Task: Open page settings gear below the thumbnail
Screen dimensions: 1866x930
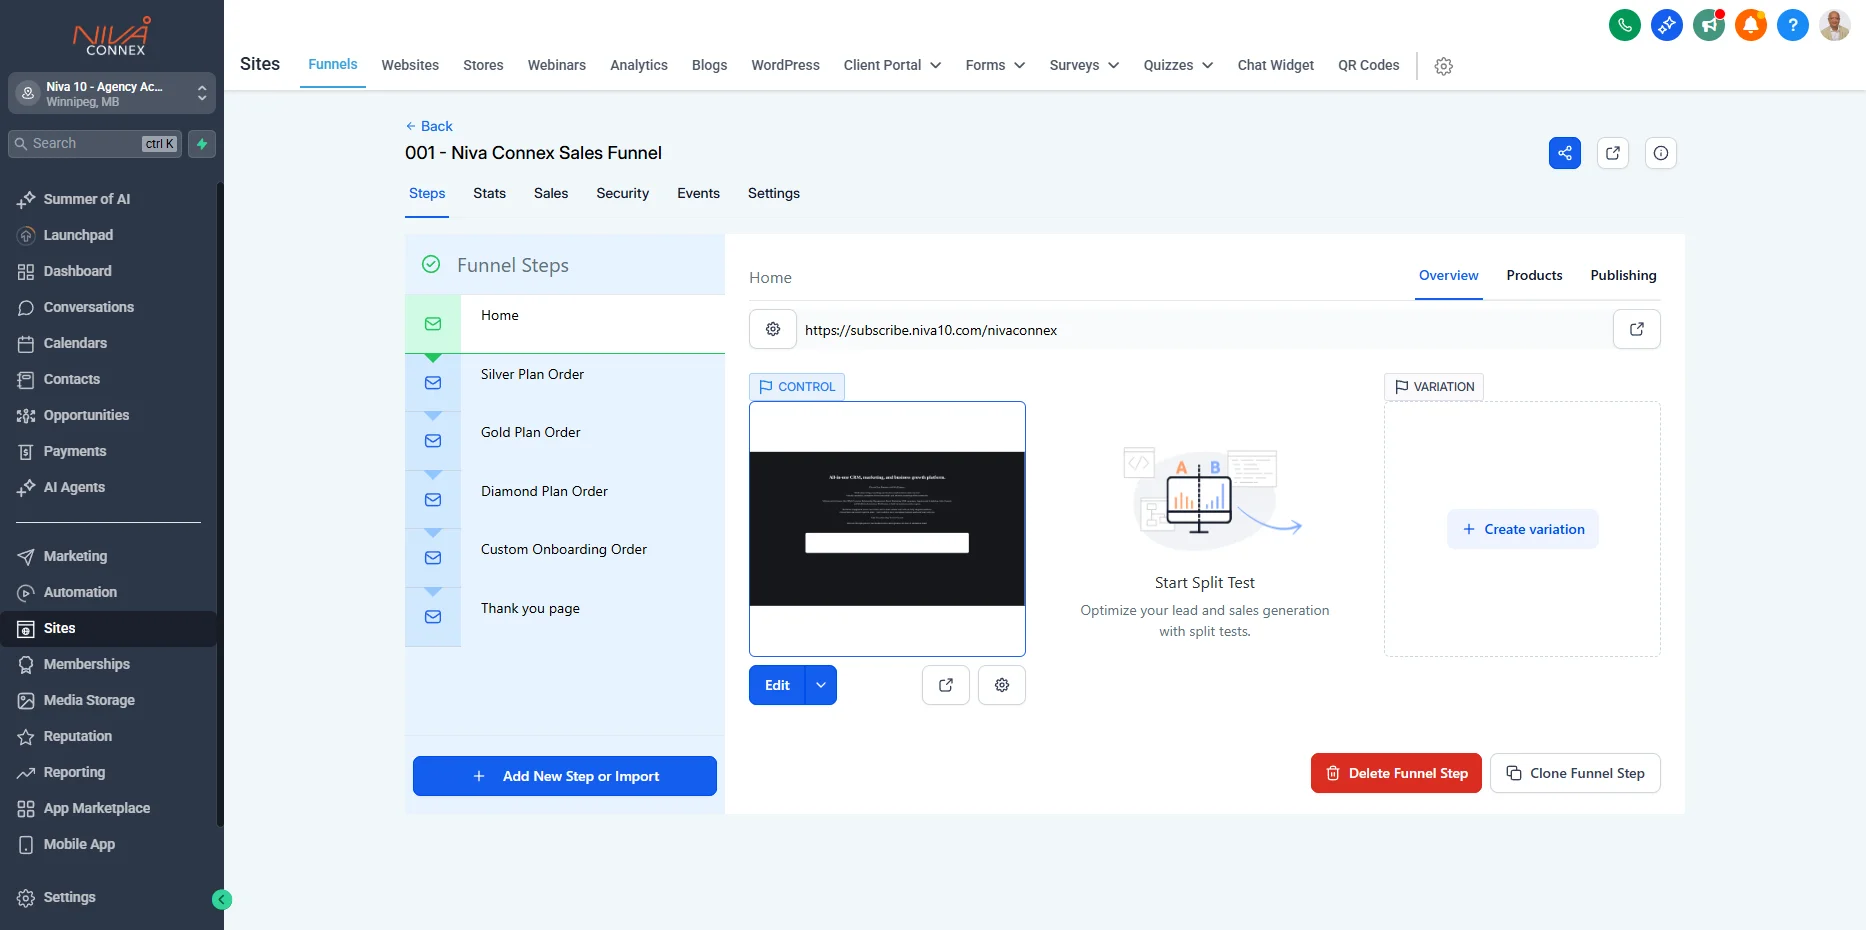Action: [1002, 685]
